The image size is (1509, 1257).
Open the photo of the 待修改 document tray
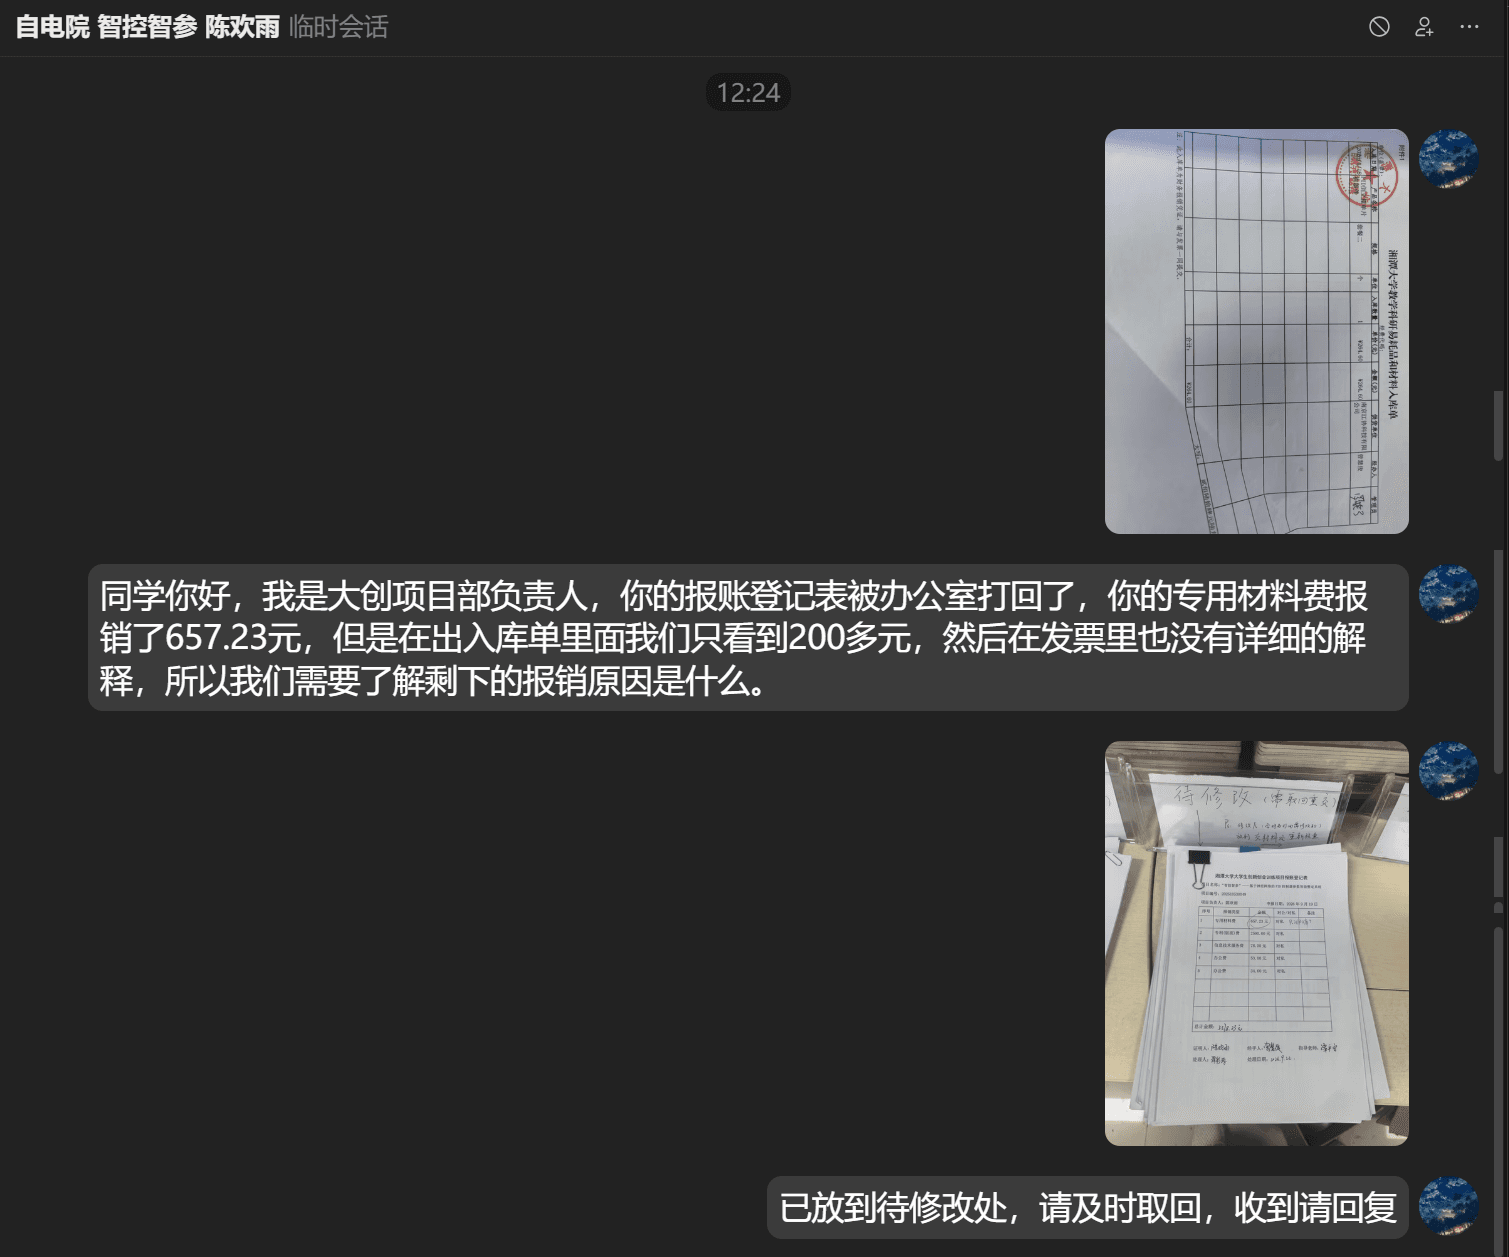1256,943
